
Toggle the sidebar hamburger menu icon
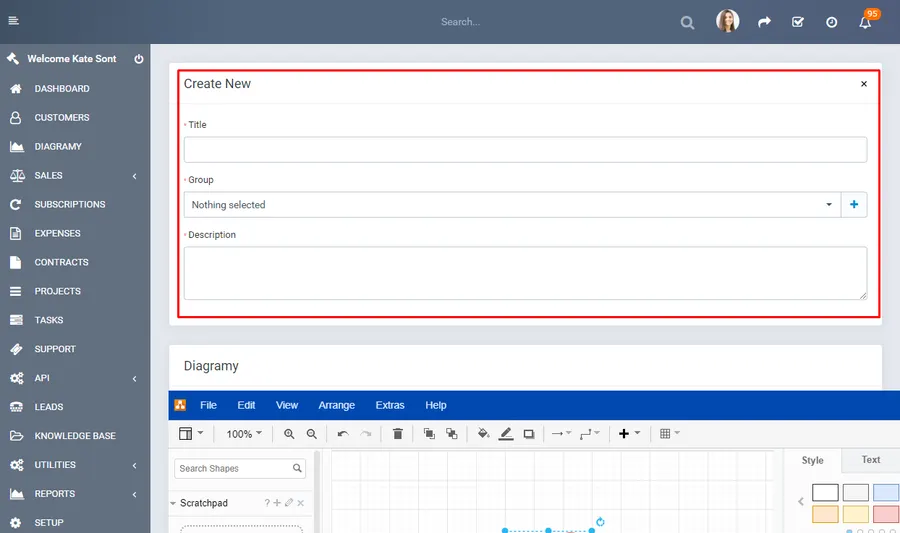point(14,21)
